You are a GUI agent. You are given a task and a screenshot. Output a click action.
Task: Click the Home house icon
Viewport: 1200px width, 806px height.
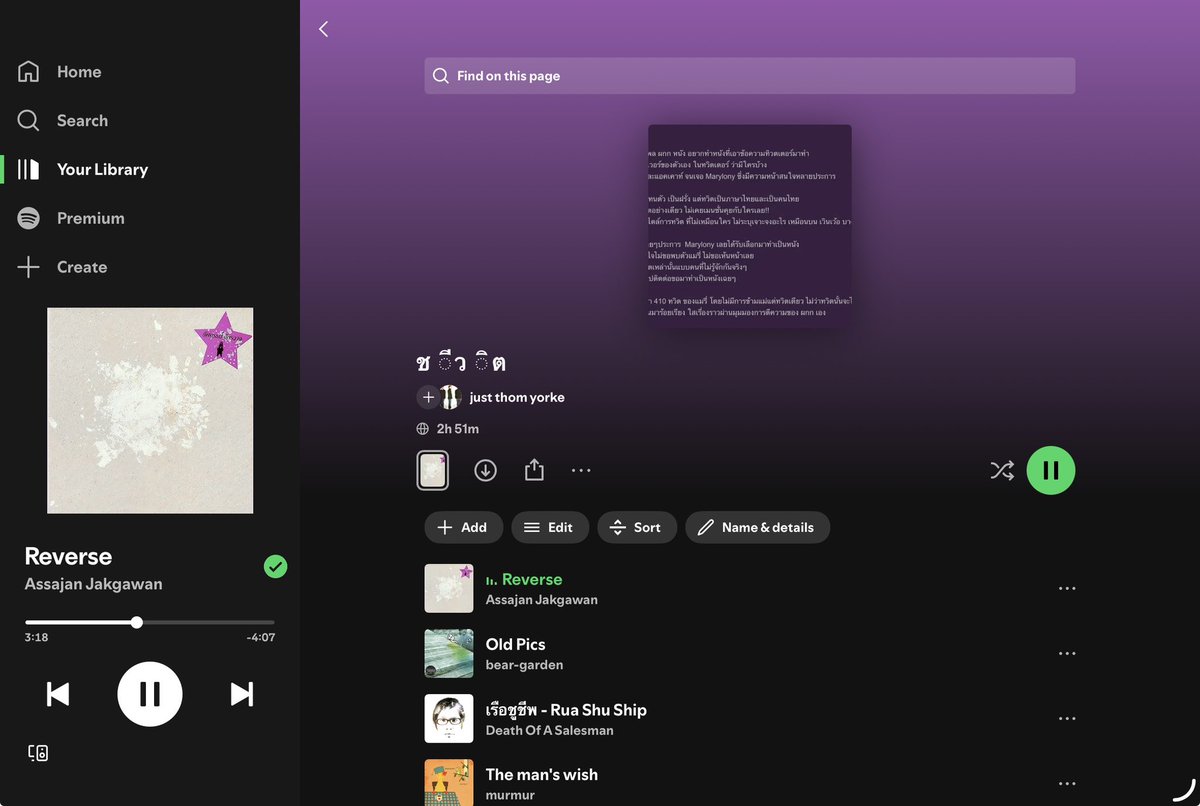[28, 72]
